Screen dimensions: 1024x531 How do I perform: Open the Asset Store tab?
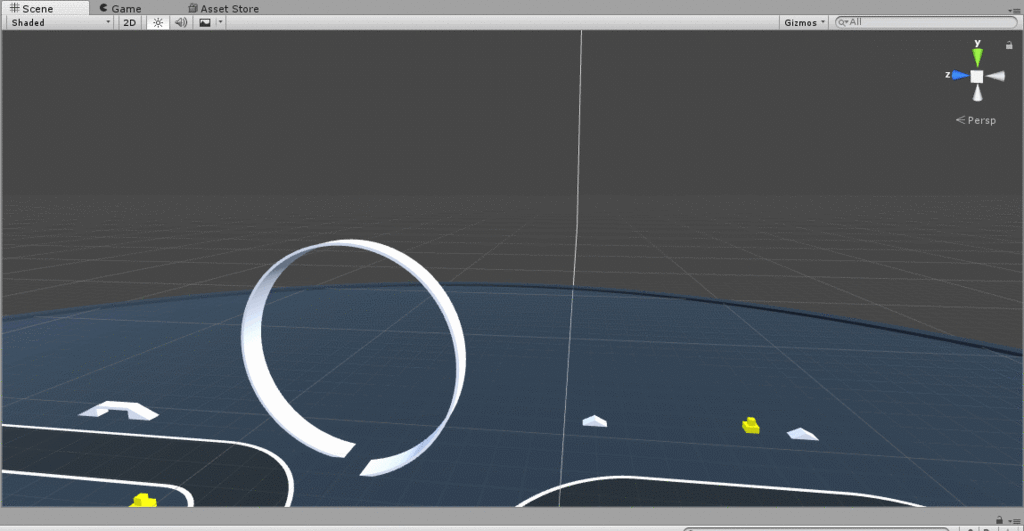click(223, 8)
